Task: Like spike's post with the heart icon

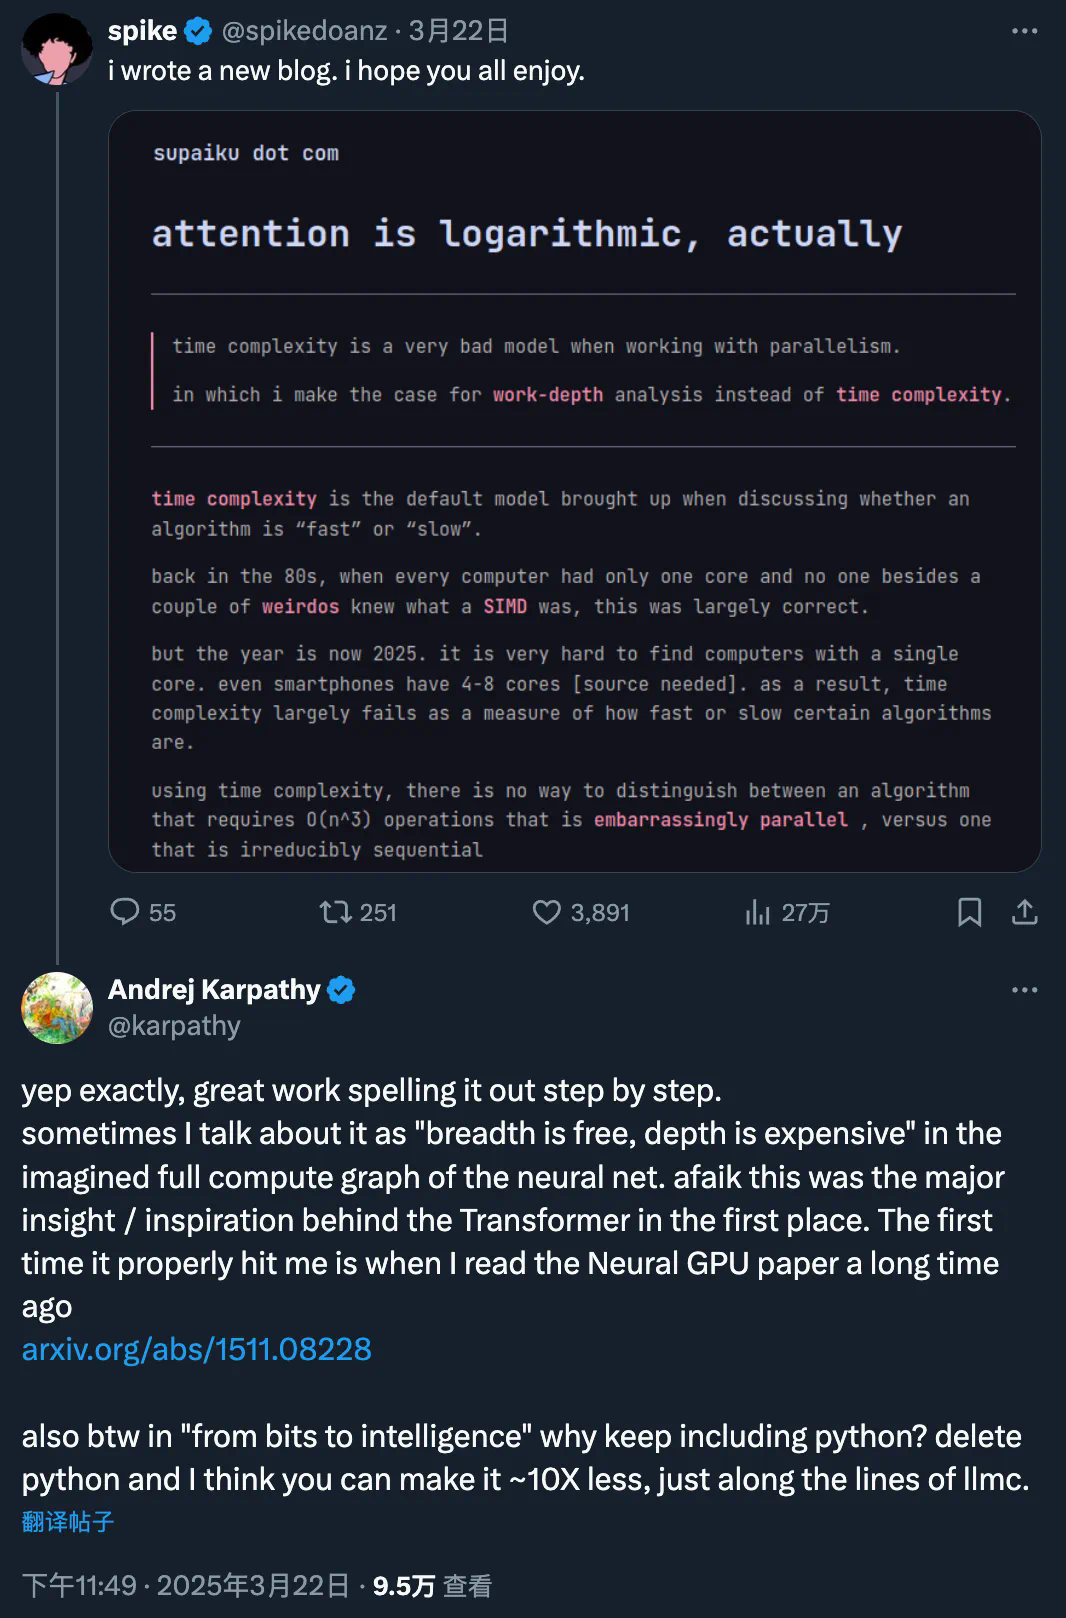Action: point(546,912)
